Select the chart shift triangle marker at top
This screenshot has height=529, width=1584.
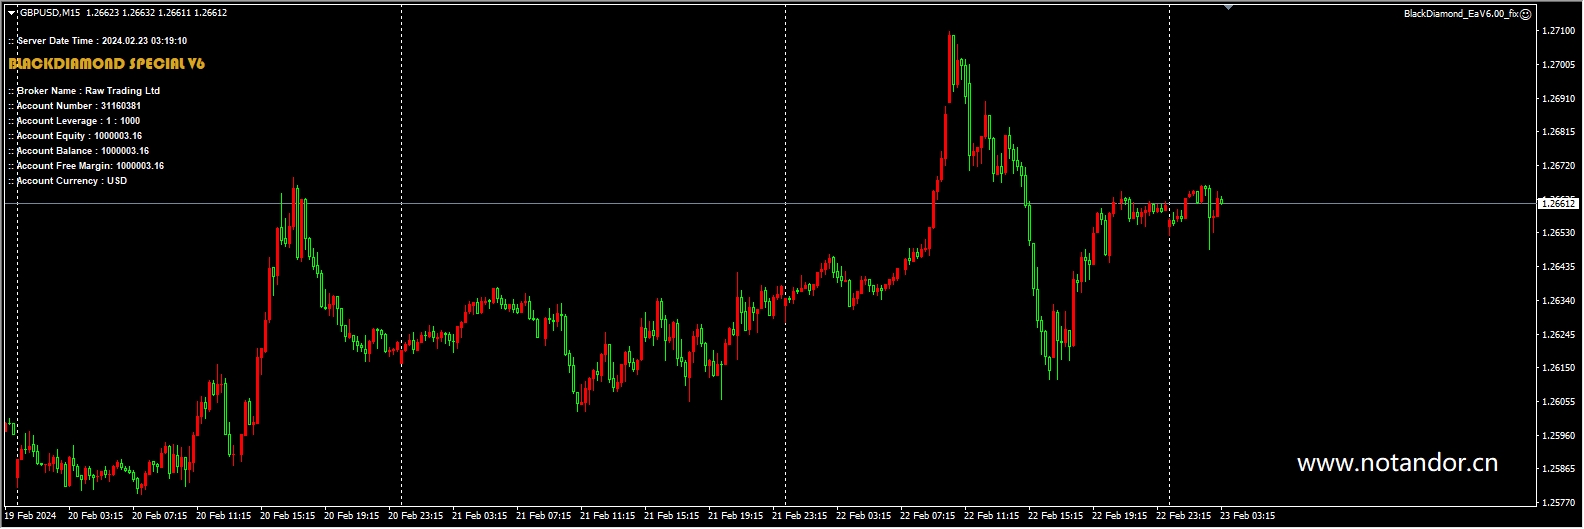point(1228,7)
